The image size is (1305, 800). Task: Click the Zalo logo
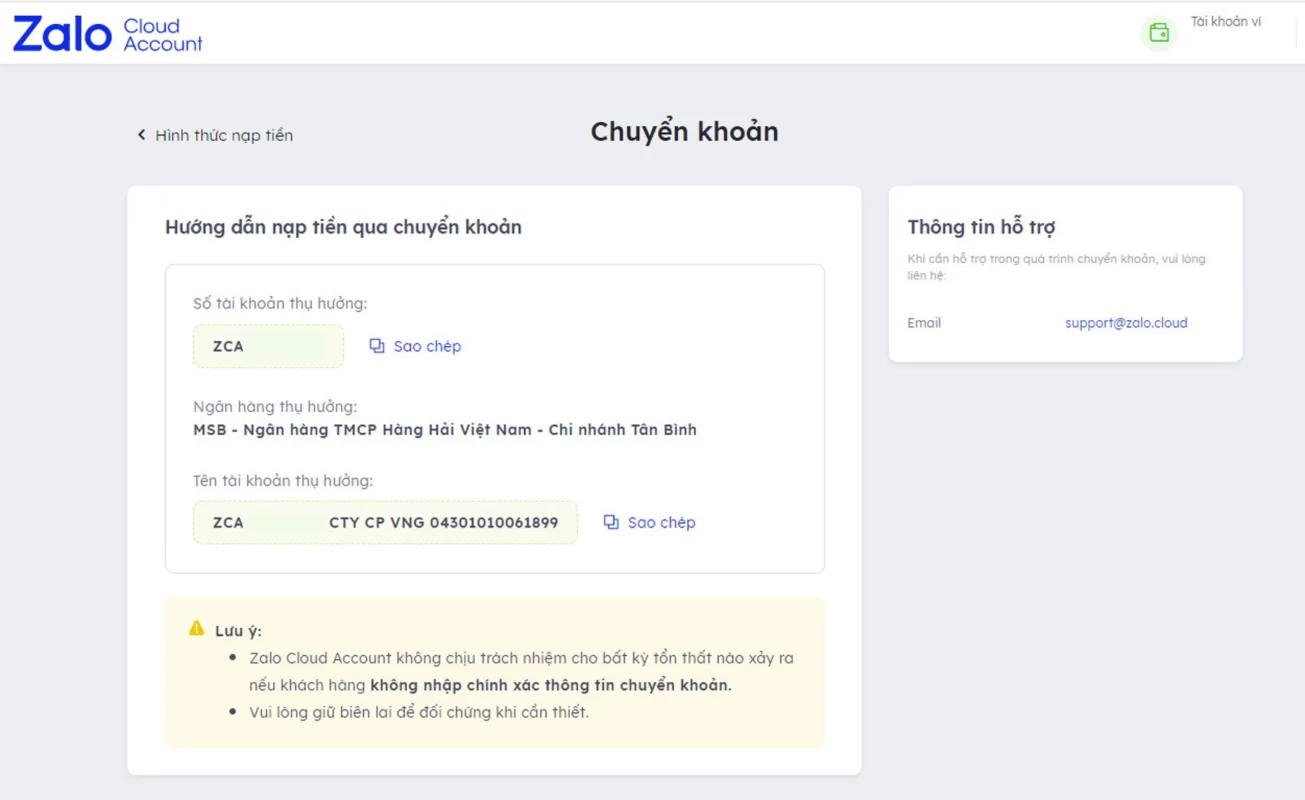coord(62,34)
